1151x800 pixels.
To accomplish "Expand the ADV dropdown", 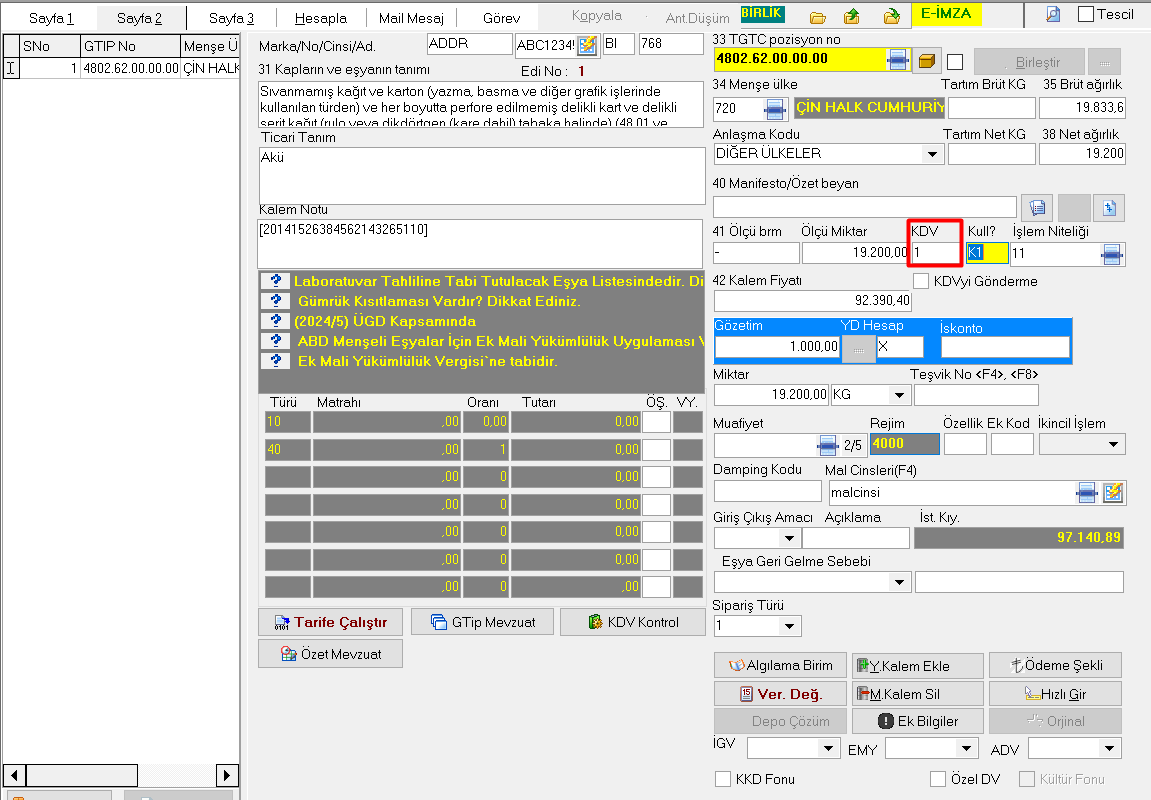I will 1109,749.
